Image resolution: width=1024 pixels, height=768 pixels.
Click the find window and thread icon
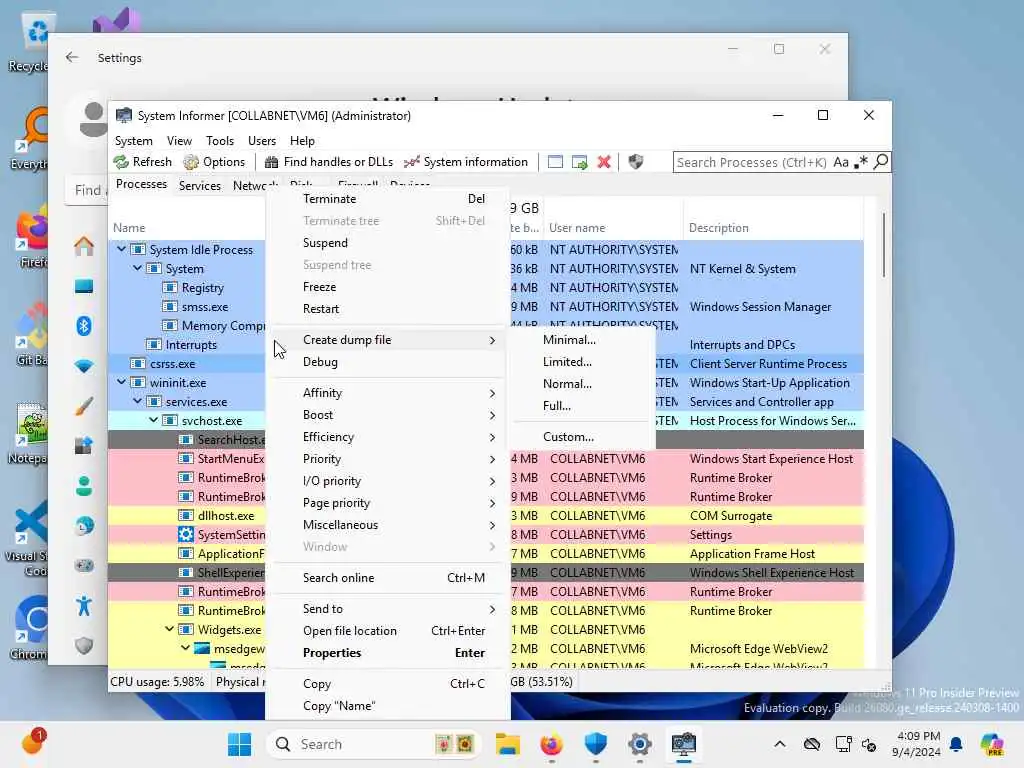579,162
